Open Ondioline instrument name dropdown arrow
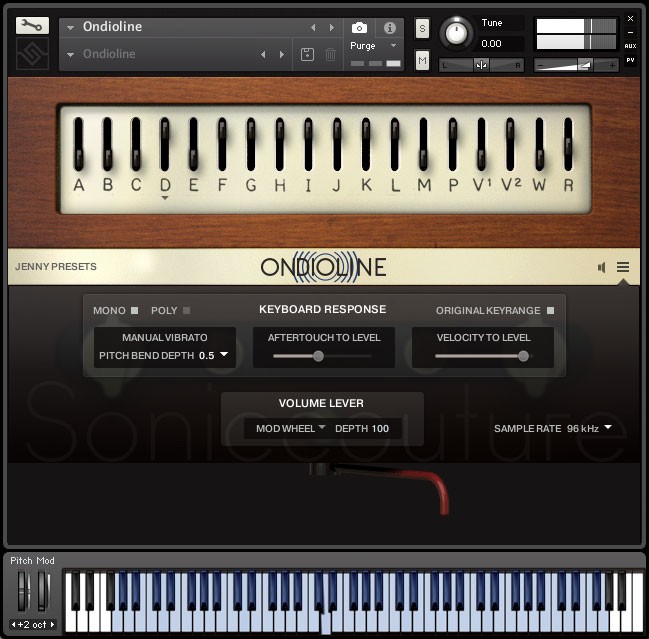 [70, 28]
